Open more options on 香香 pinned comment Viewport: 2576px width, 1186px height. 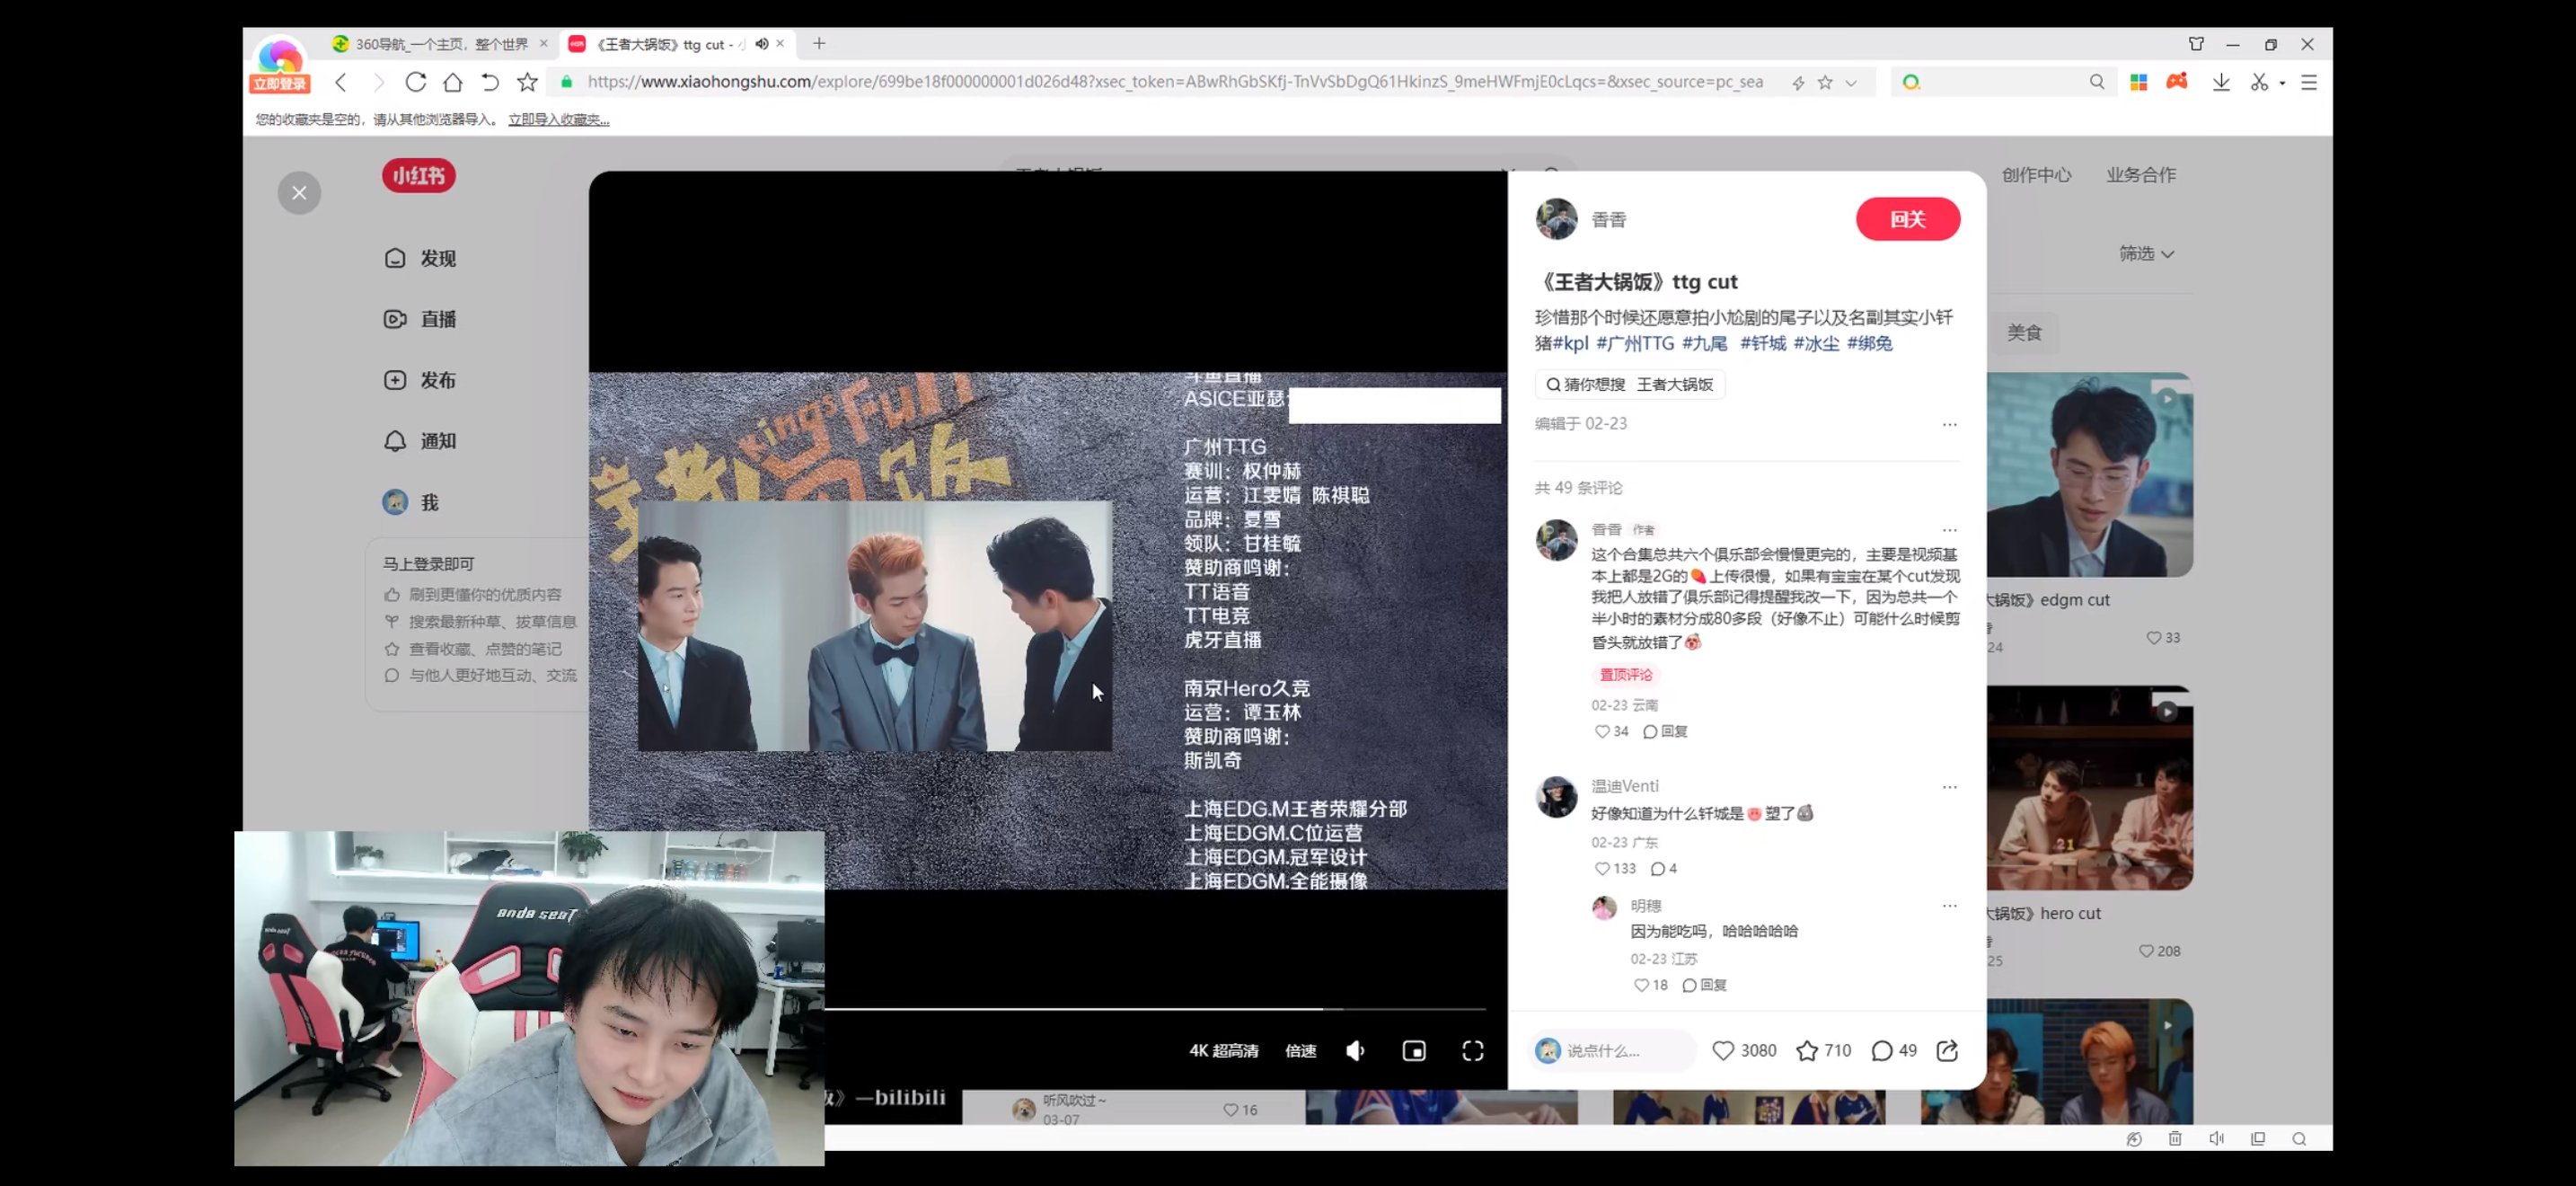point(1950,530)
